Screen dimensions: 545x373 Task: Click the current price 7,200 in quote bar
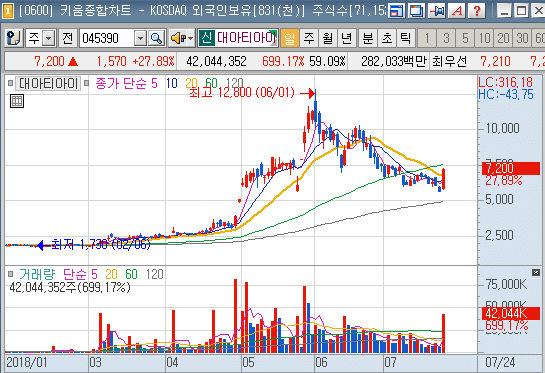49,62
